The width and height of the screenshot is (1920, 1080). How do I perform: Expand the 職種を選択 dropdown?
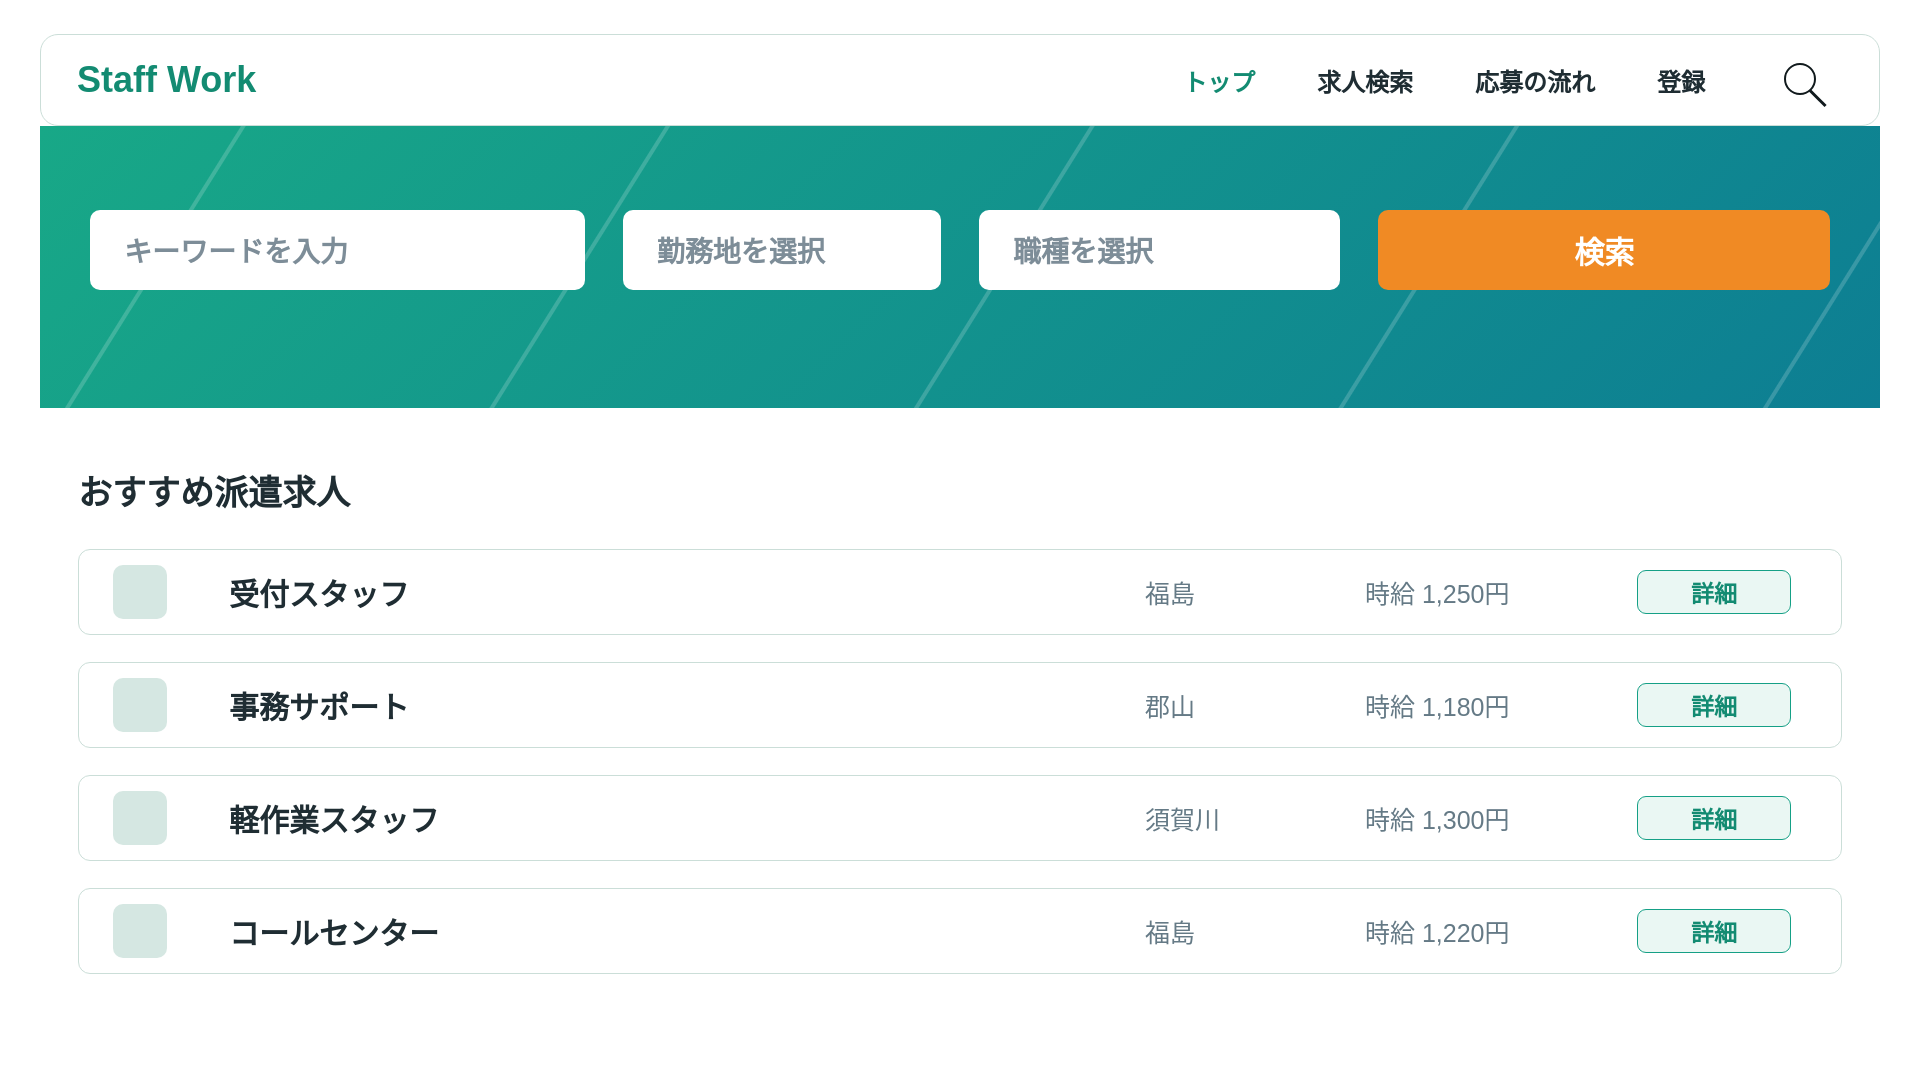1159,250
